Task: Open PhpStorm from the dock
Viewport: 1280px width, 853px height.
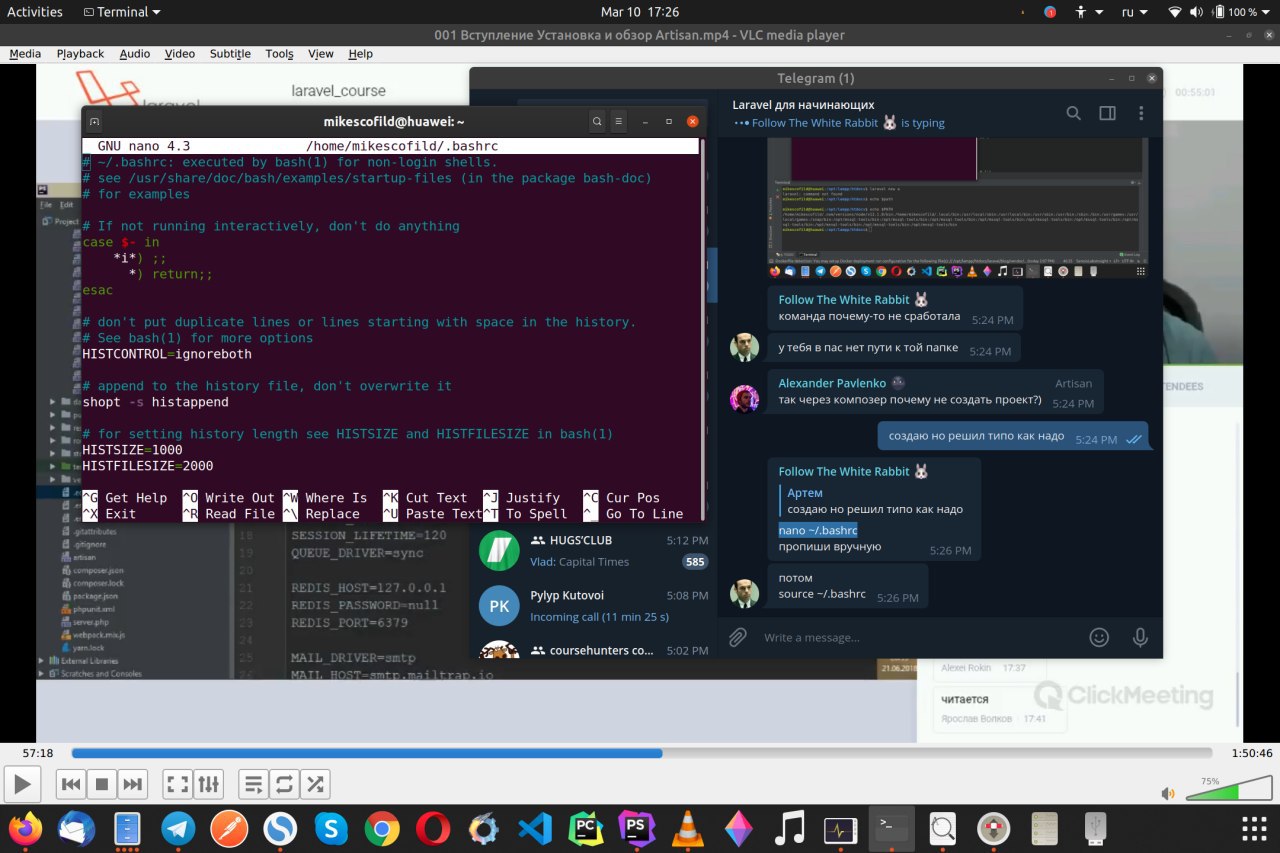Action: pyautogui.click(x=636, y=828)
